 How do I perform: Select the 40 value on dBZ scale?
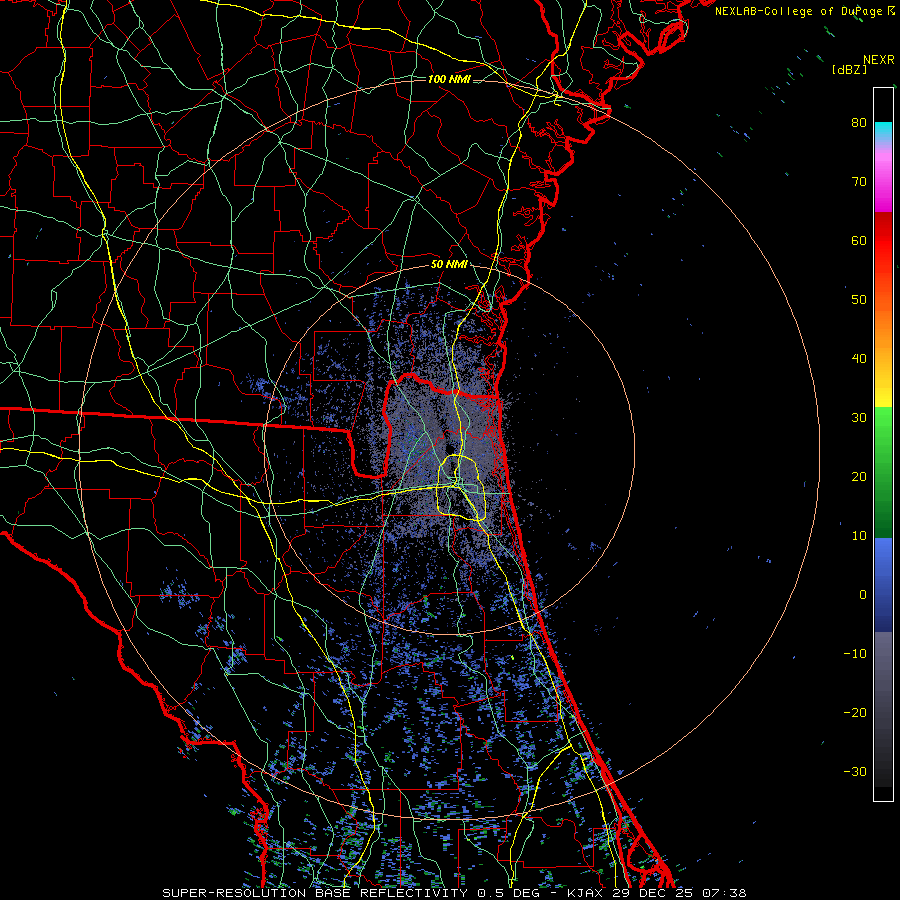859,359
